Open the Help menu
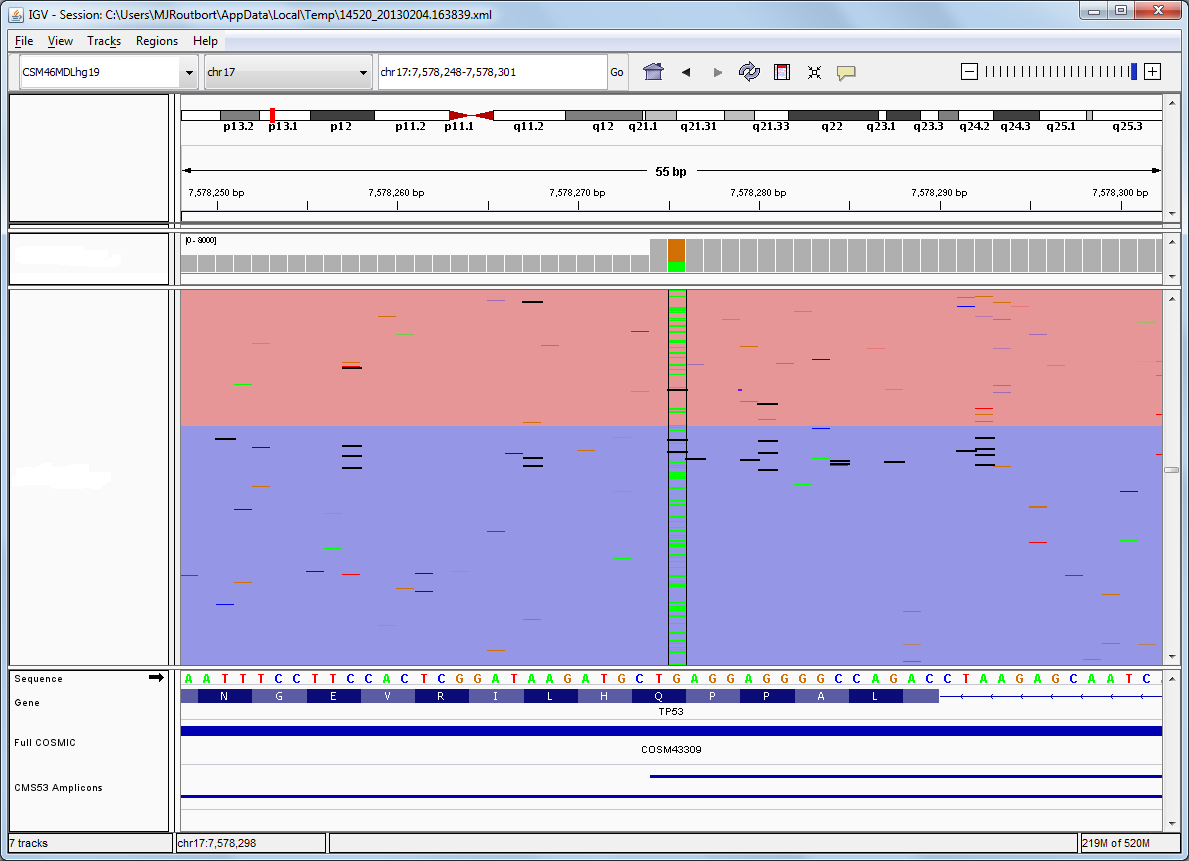This screenshot has height=861, width=1189. pyautogui.click(x=205, y=41)
